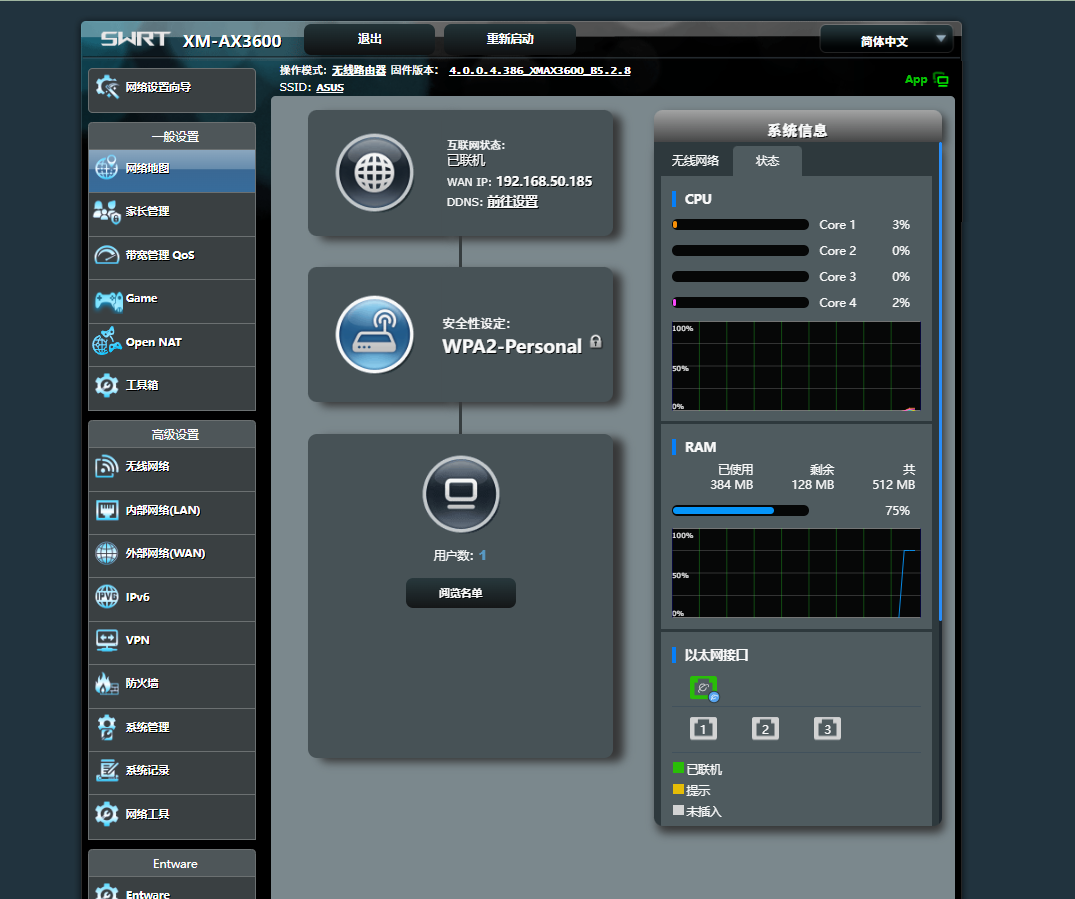Click the client computer icon

pyautogui.click(x=461, y=494)
